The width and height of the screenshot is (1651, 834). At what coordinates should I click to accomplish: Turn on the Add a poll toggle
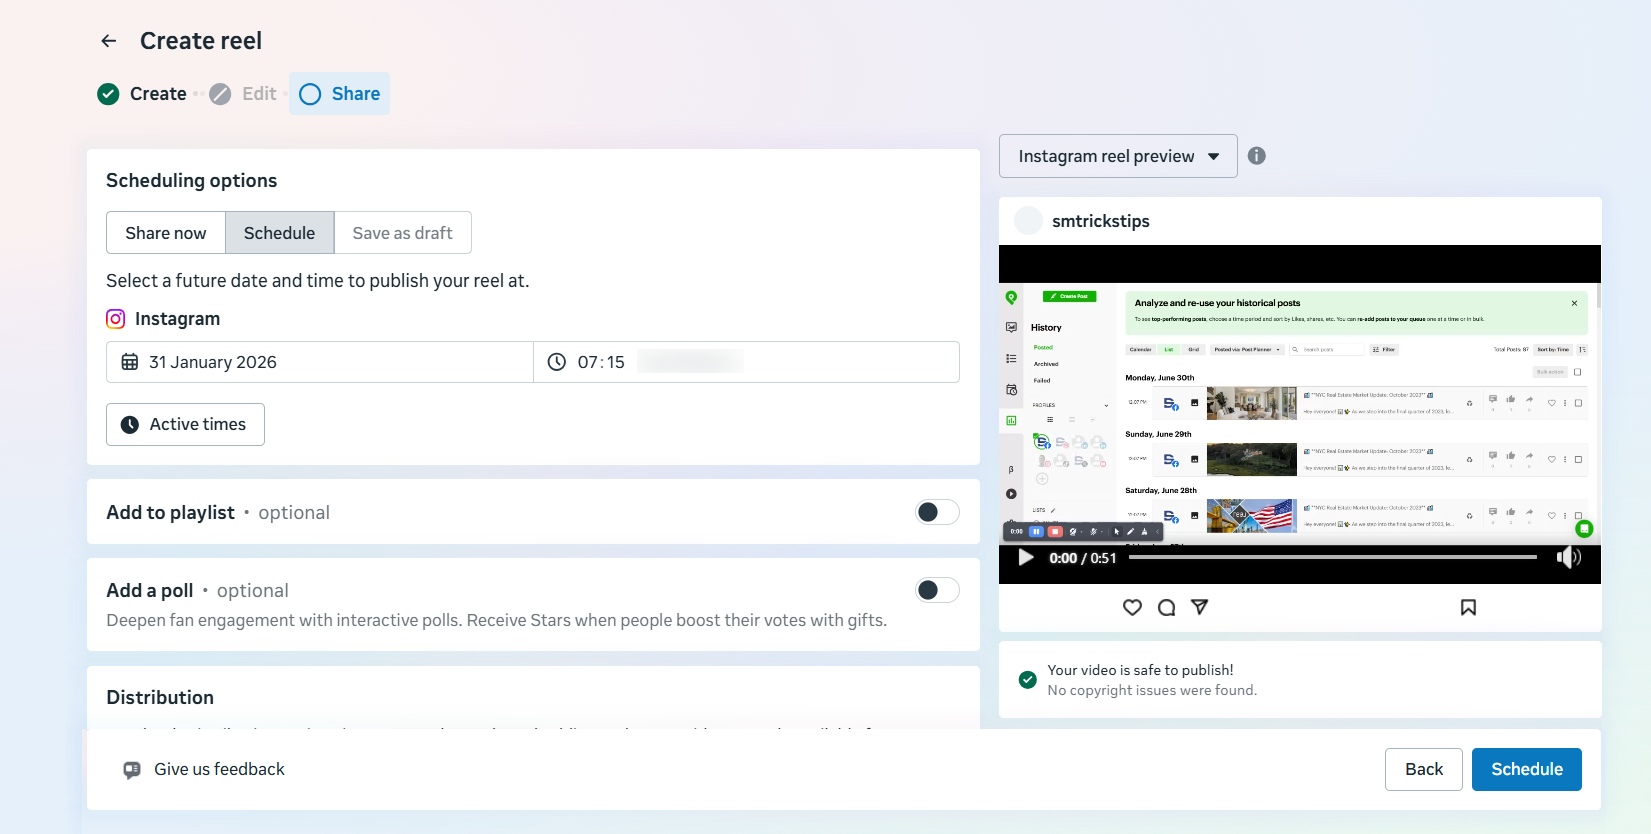(937, 590)
